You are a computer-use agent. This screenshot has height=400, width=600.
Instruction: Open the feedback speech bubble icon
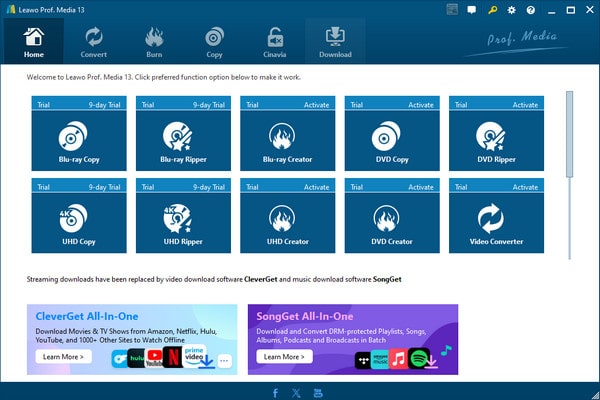click(472, 10)
